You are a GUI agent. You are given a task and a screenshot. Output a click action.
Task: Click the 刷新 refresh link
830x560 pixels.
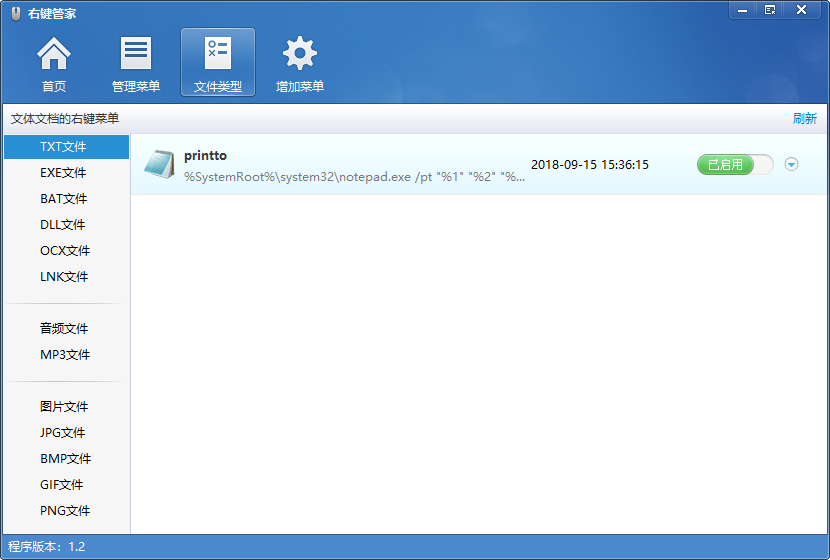pyautogui.click(x=804, y=119)
